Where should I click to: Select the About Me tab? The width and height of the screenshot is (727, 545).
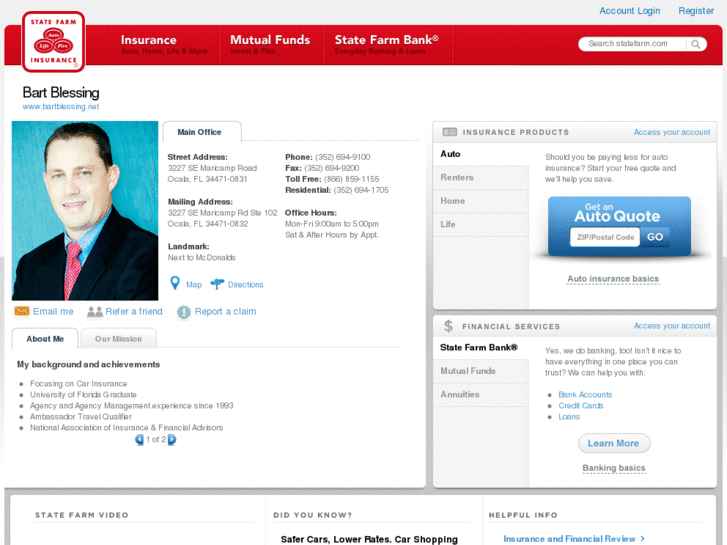(45, 339)
